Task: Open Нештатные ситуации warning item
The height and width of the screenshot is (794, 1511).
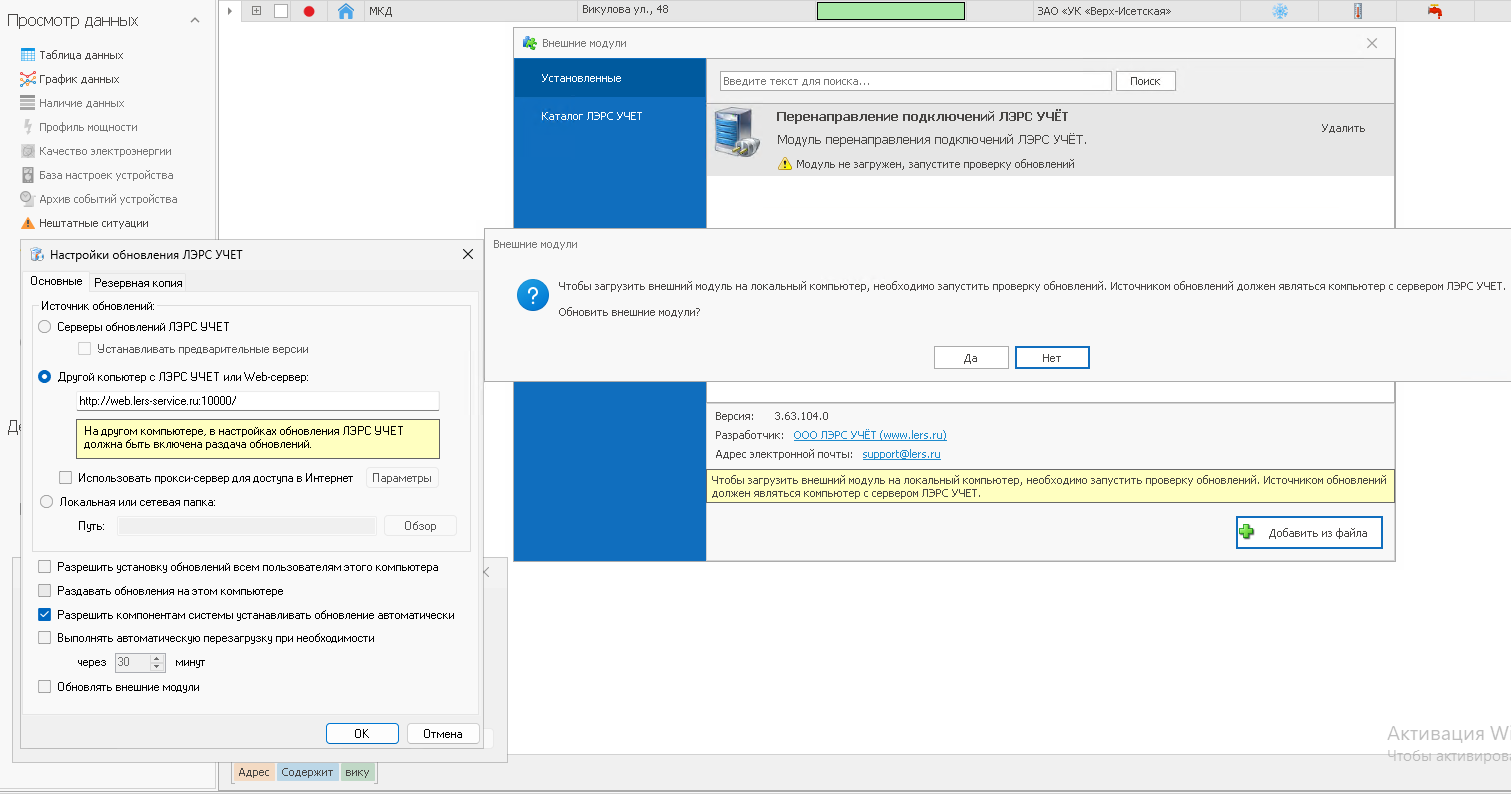Action: [x=93, y=223]
